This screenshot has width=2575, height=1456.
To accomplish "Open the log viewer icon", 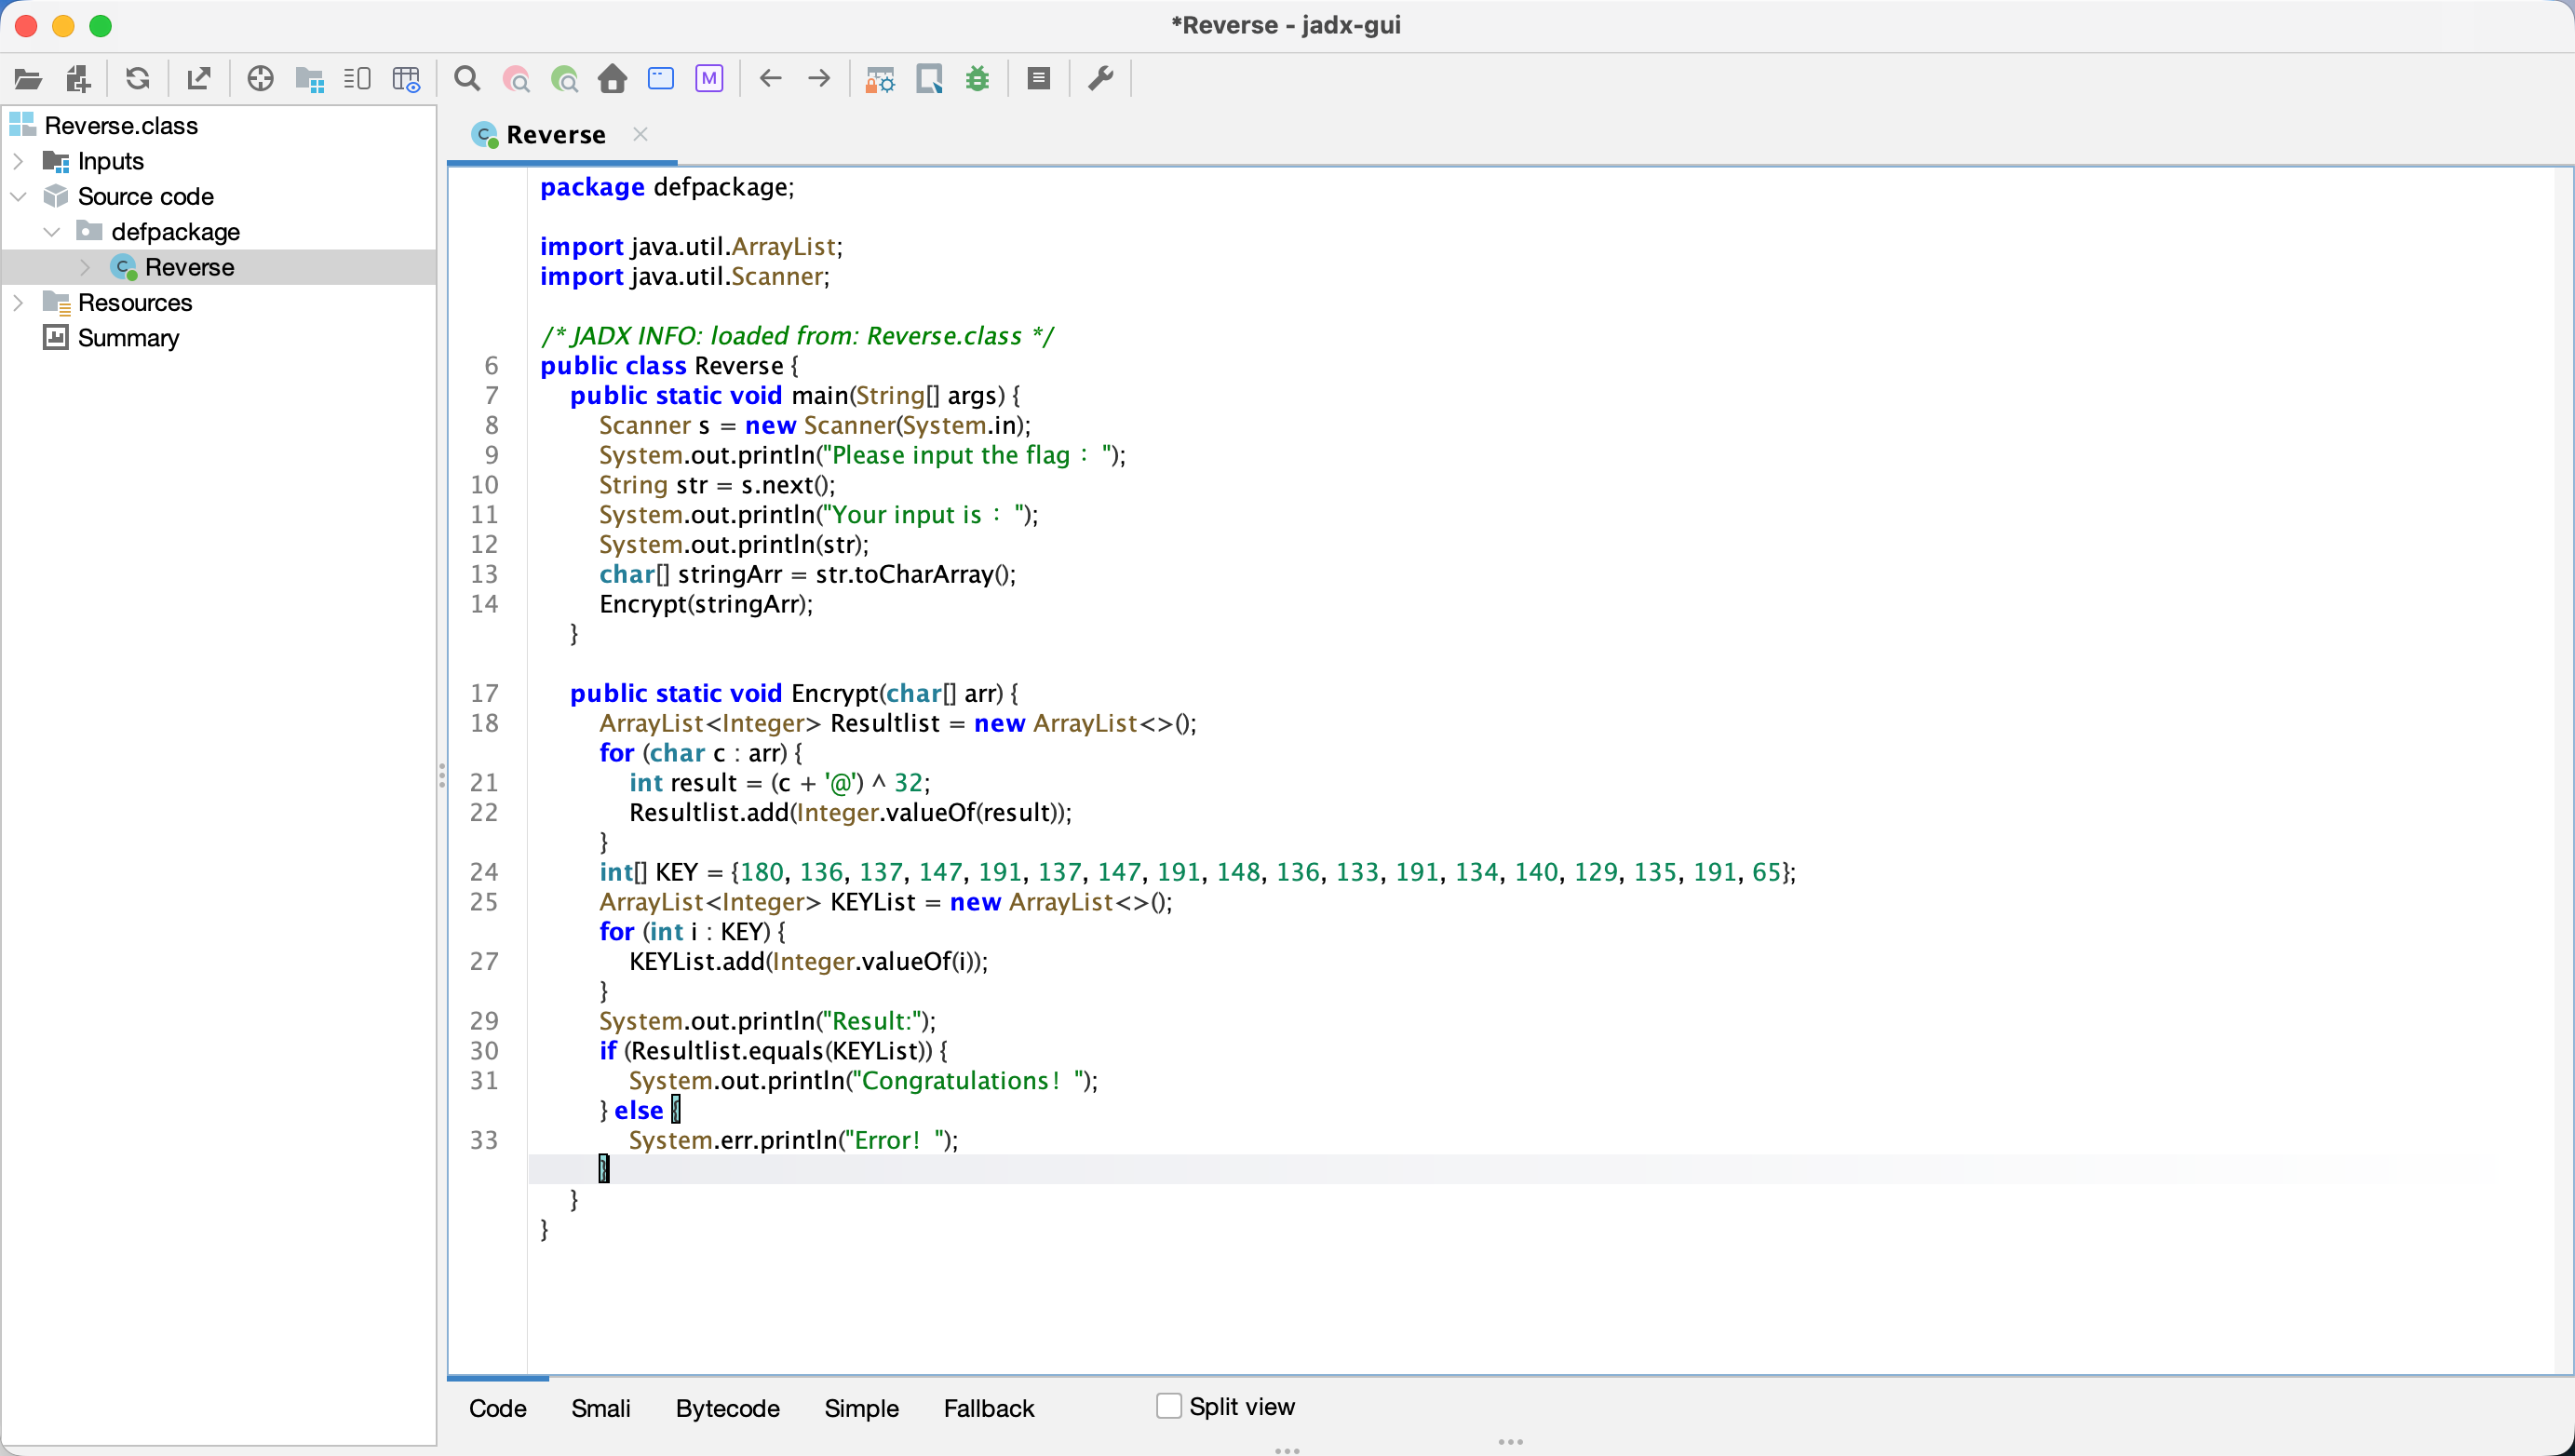I will [x=1039, y=79].
